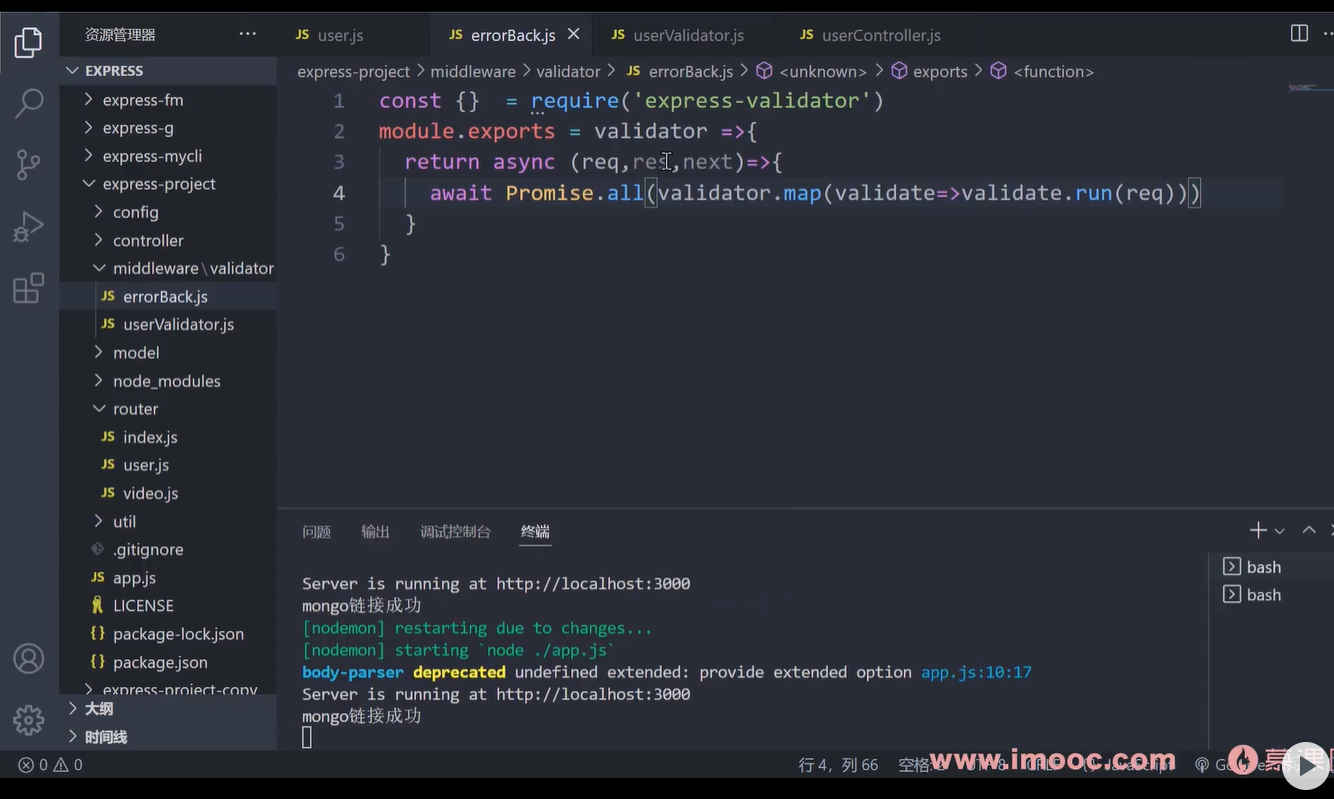Open the Source Control view icon
This screenshot has height=799, width=1334.
pyautogui.click(x=29, y=165)
